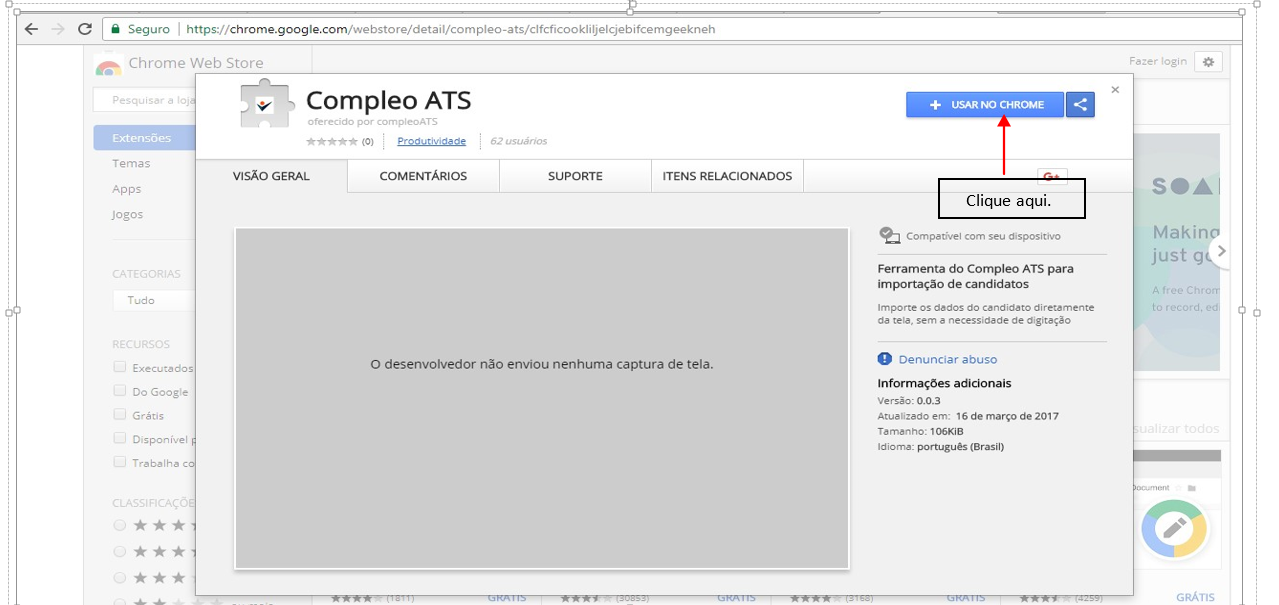Click the 'Importe os dados do candidato' paragraph
1279x605 pixels.
pyautogui.click(x=986, y=314)
